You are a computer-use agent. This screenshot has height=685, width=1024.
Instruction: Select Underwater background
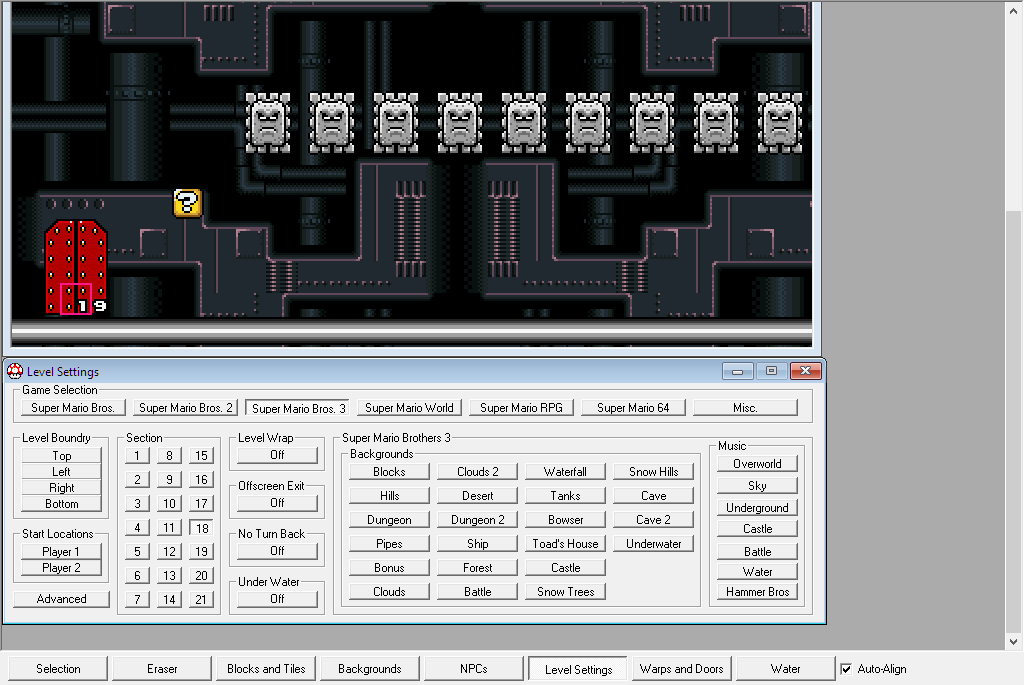(654, 544)
